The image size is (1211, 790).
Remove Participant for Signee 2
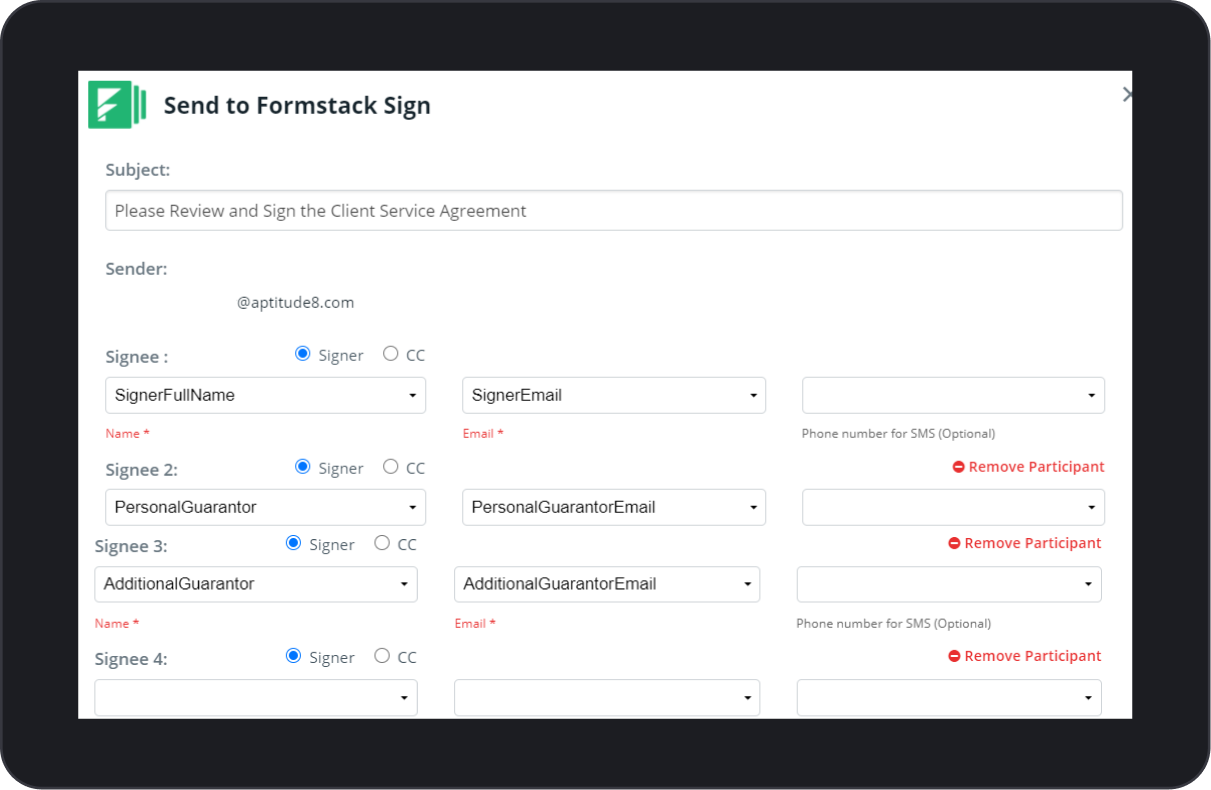[1029, 467]
